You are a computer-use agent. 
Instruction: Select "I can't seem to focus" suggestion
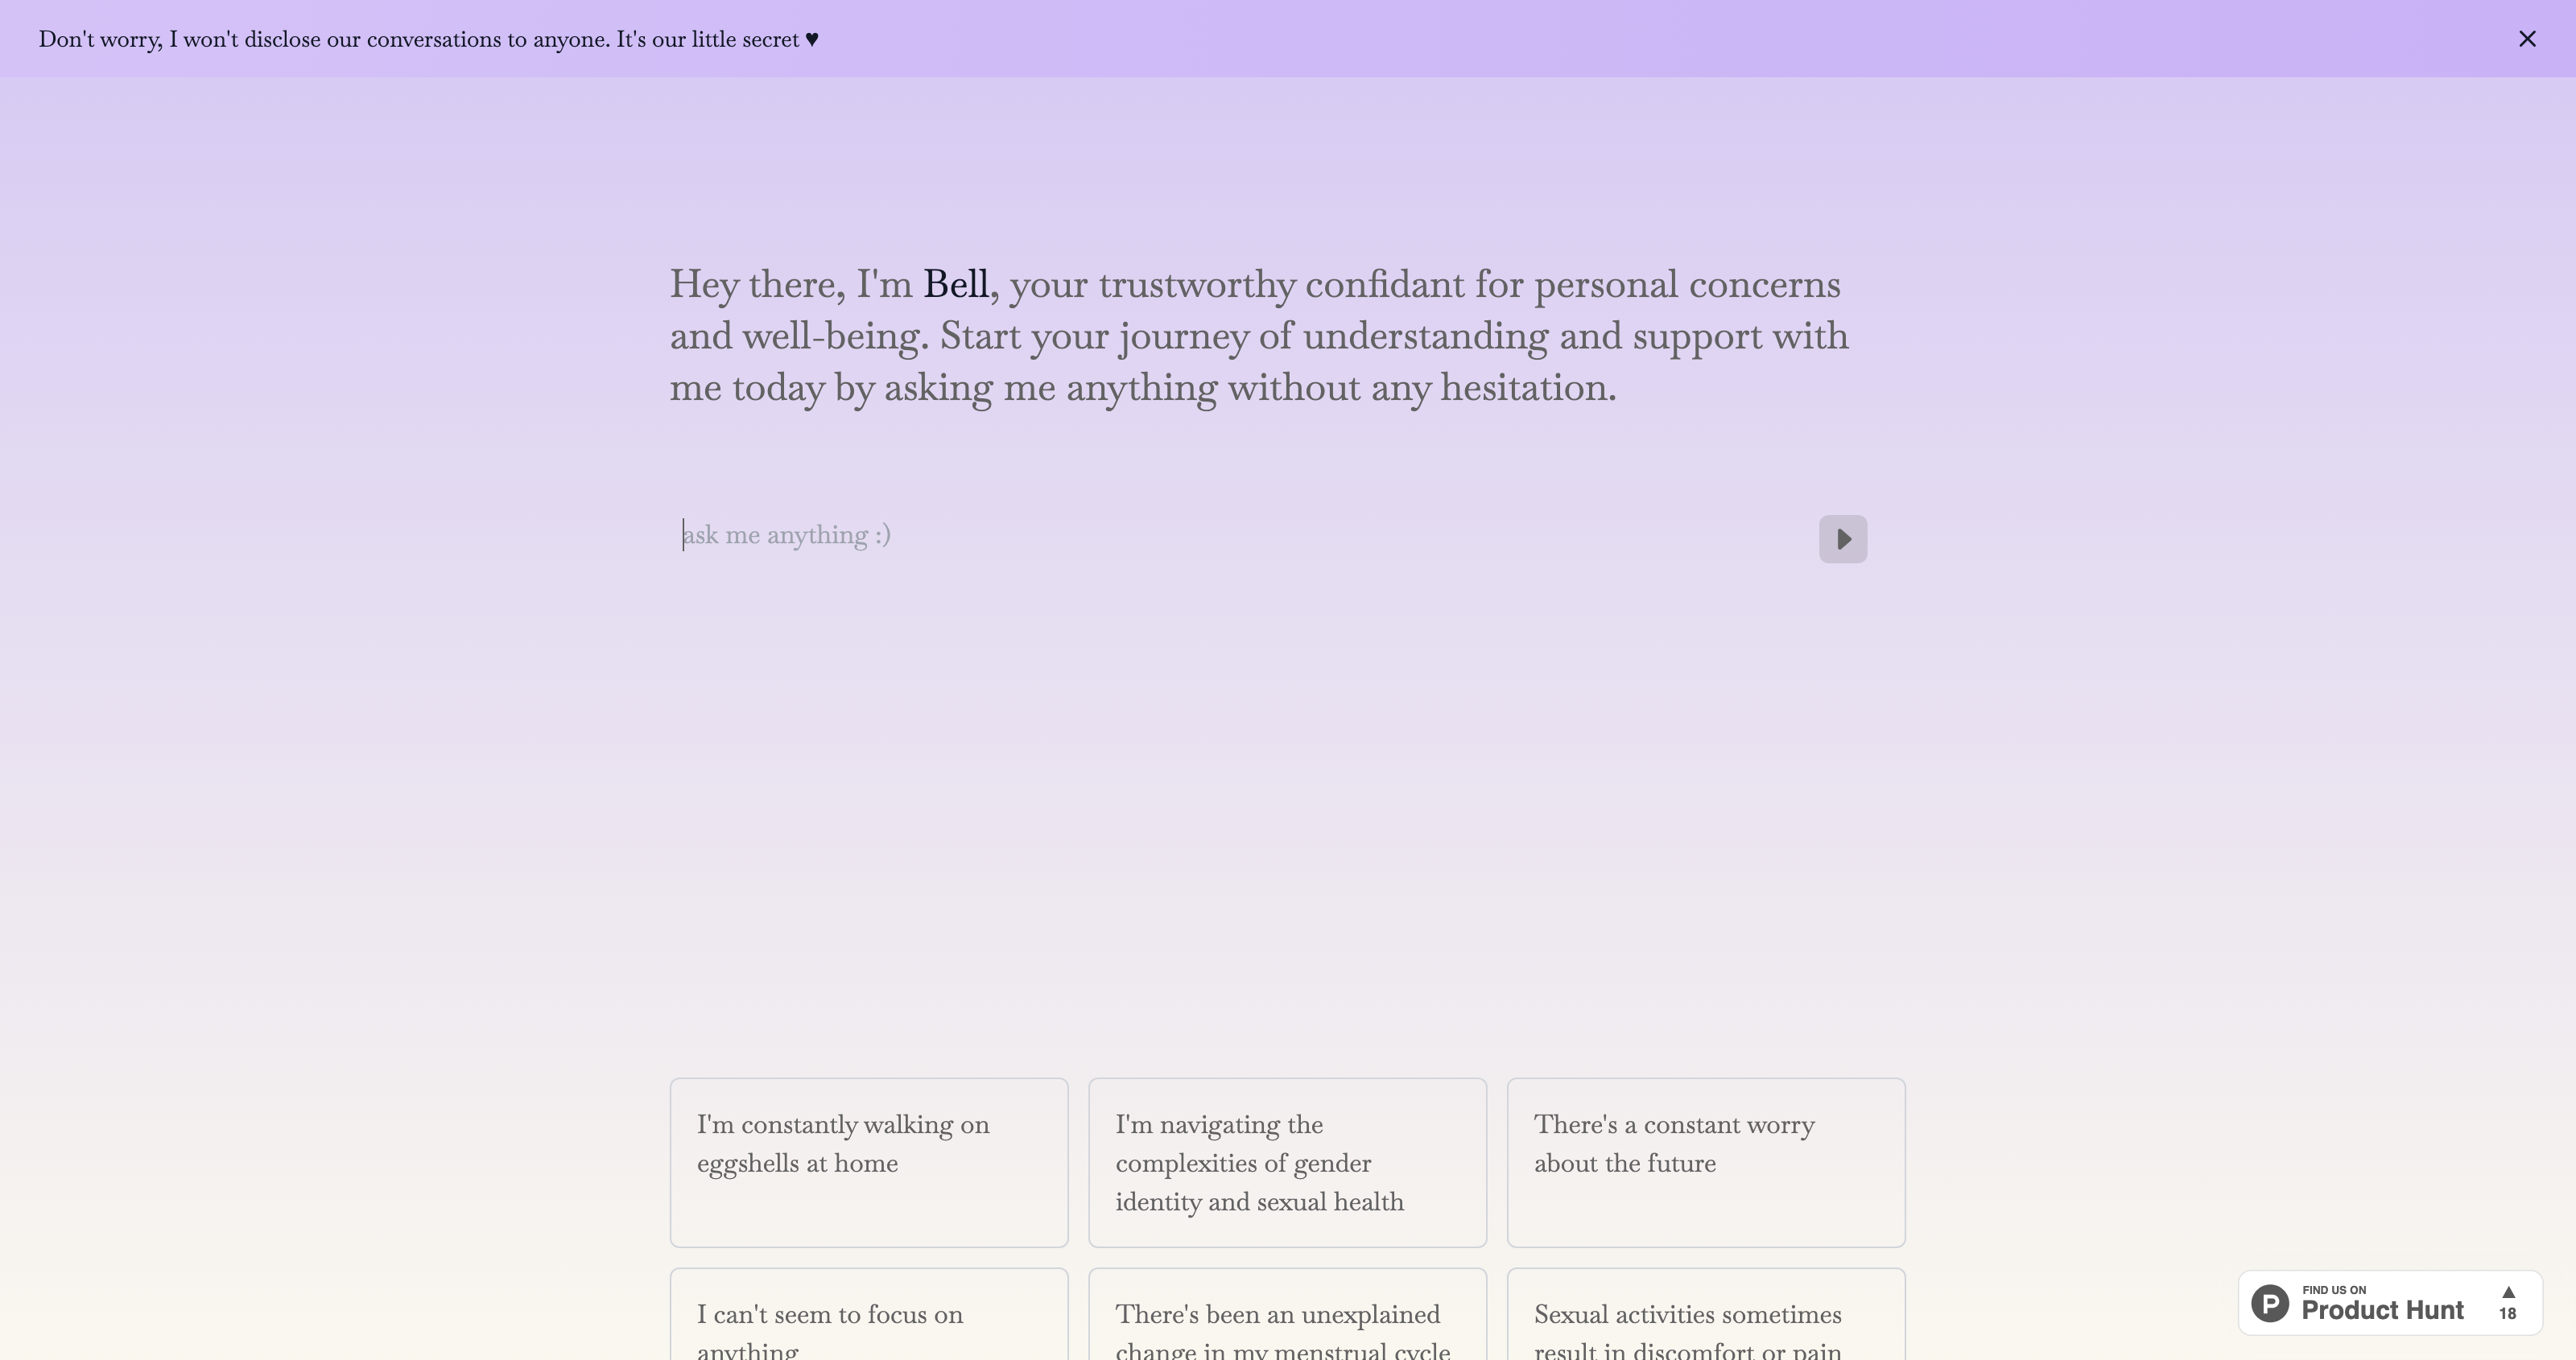(868, 1314)
